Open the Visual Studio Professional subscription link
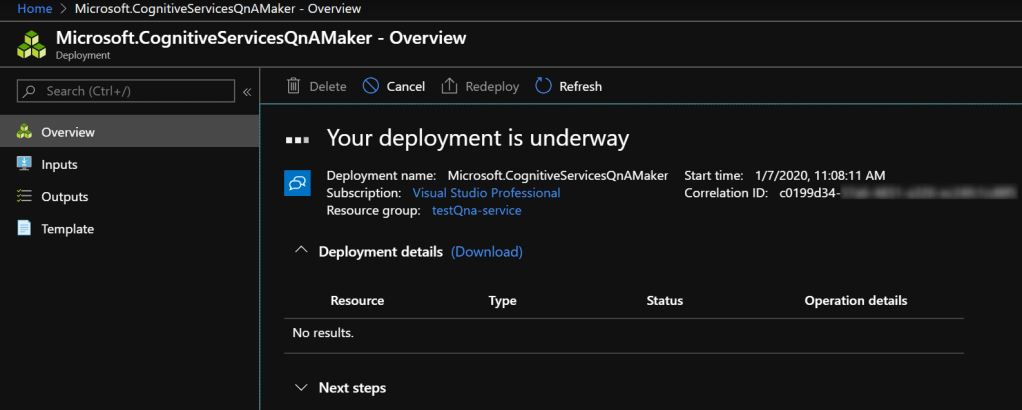1022x410 pixels. [486, 193]
